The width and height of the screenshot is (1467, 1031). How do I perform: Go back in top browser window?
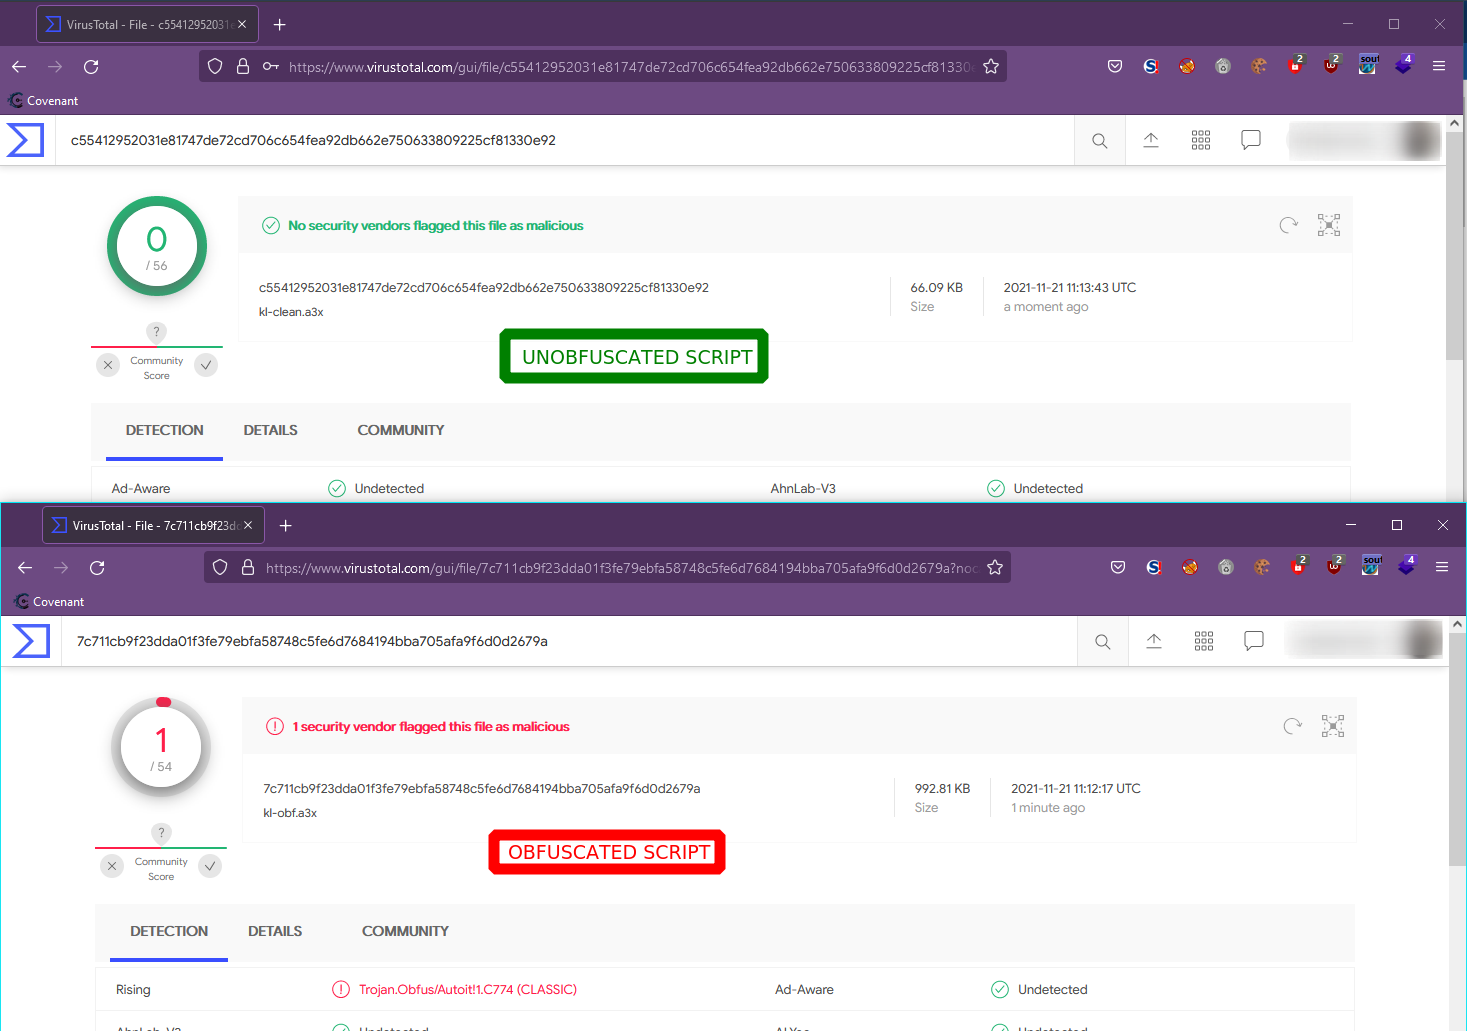(x=19, y=66)
